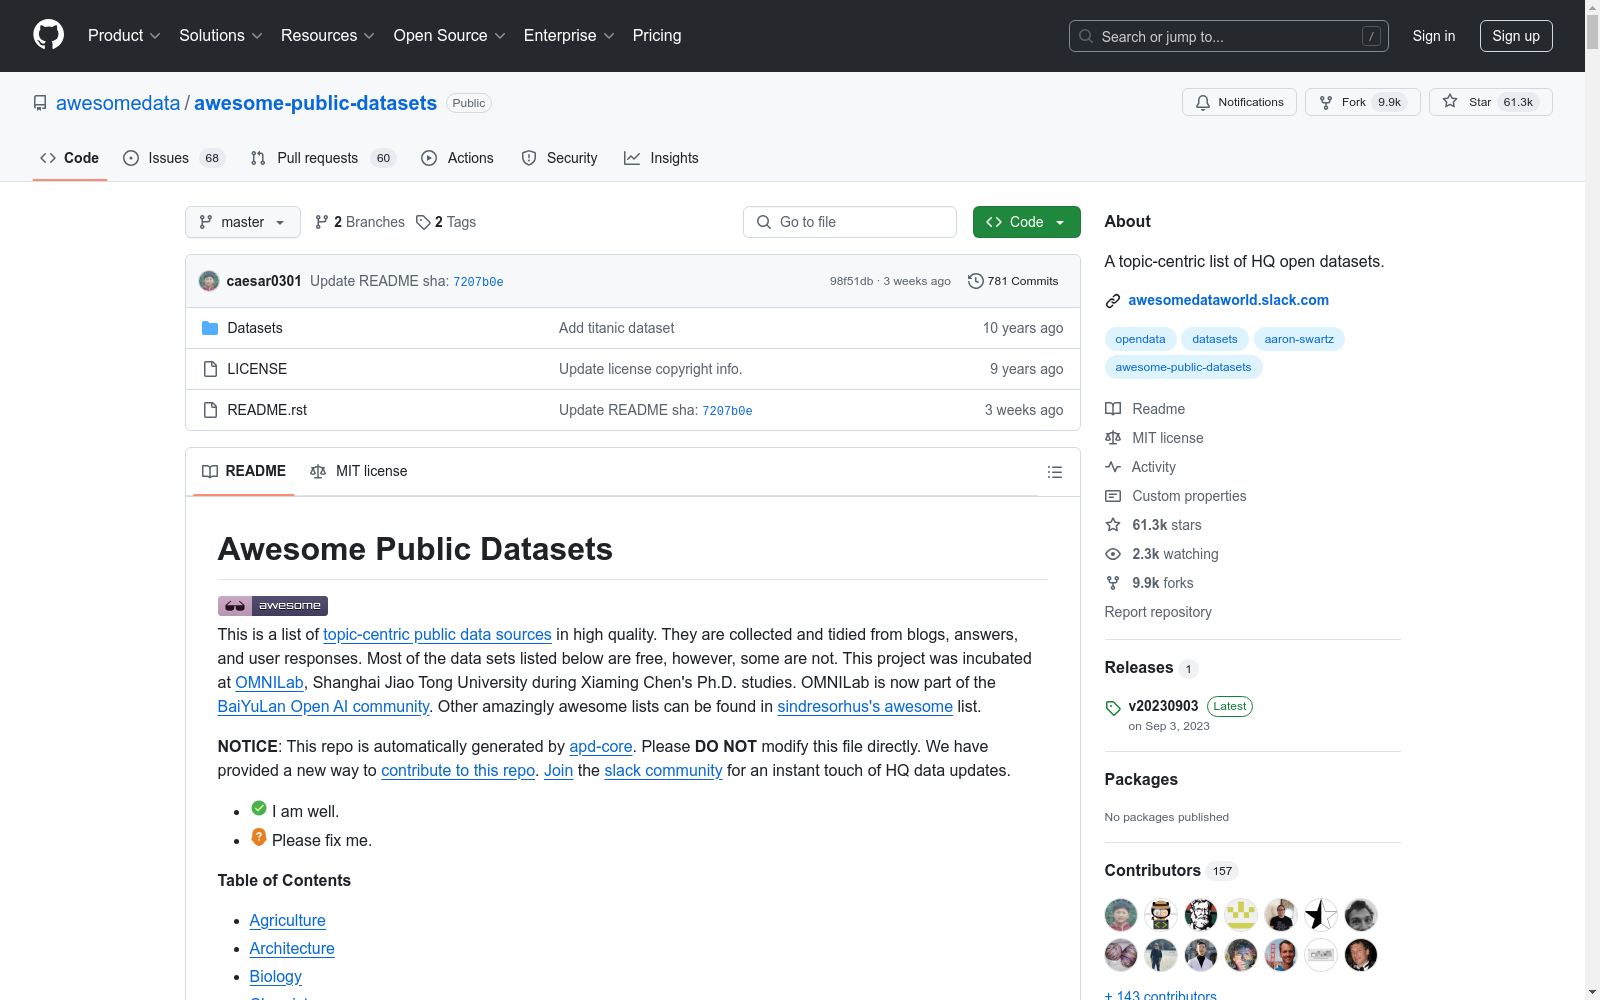Image resolution: width=1600 pixels, height=1000 pixels.
Task: Open the apd-core link
Action: point(601,746)
